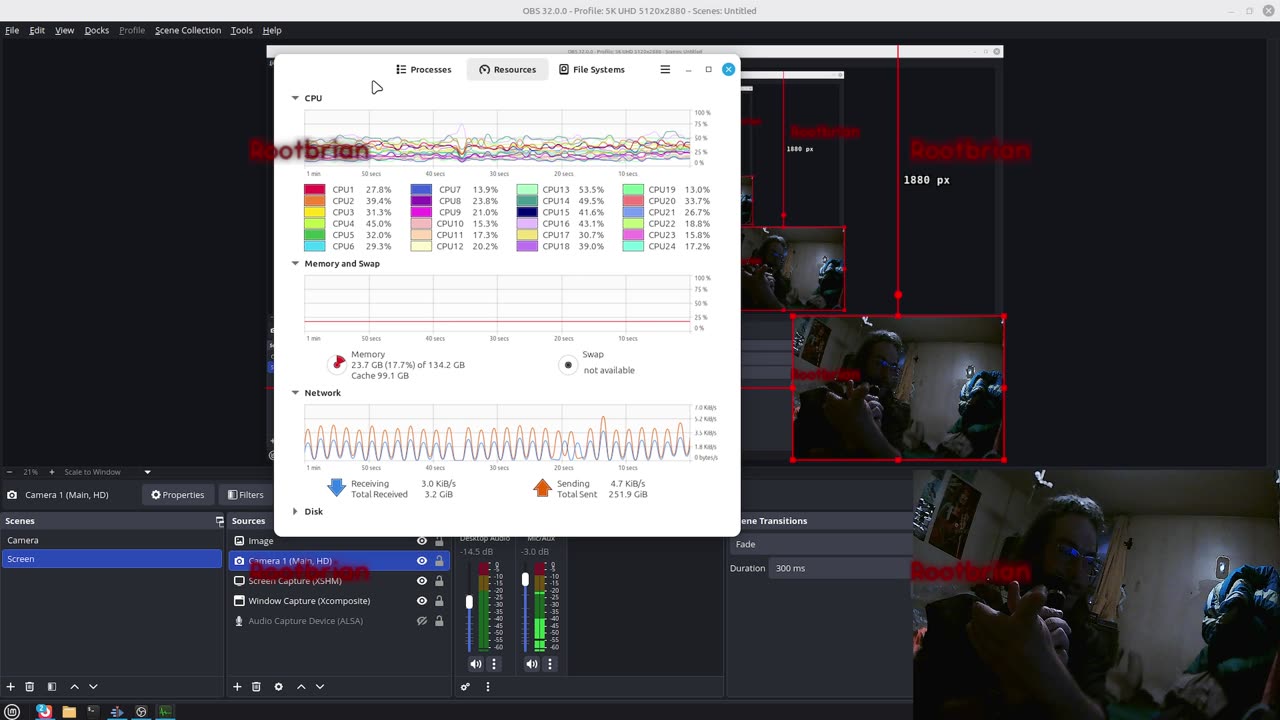This screenshot has height=720, width=1280.
Task: Add a new scene with the plus icon
Action: coord(10,687)
